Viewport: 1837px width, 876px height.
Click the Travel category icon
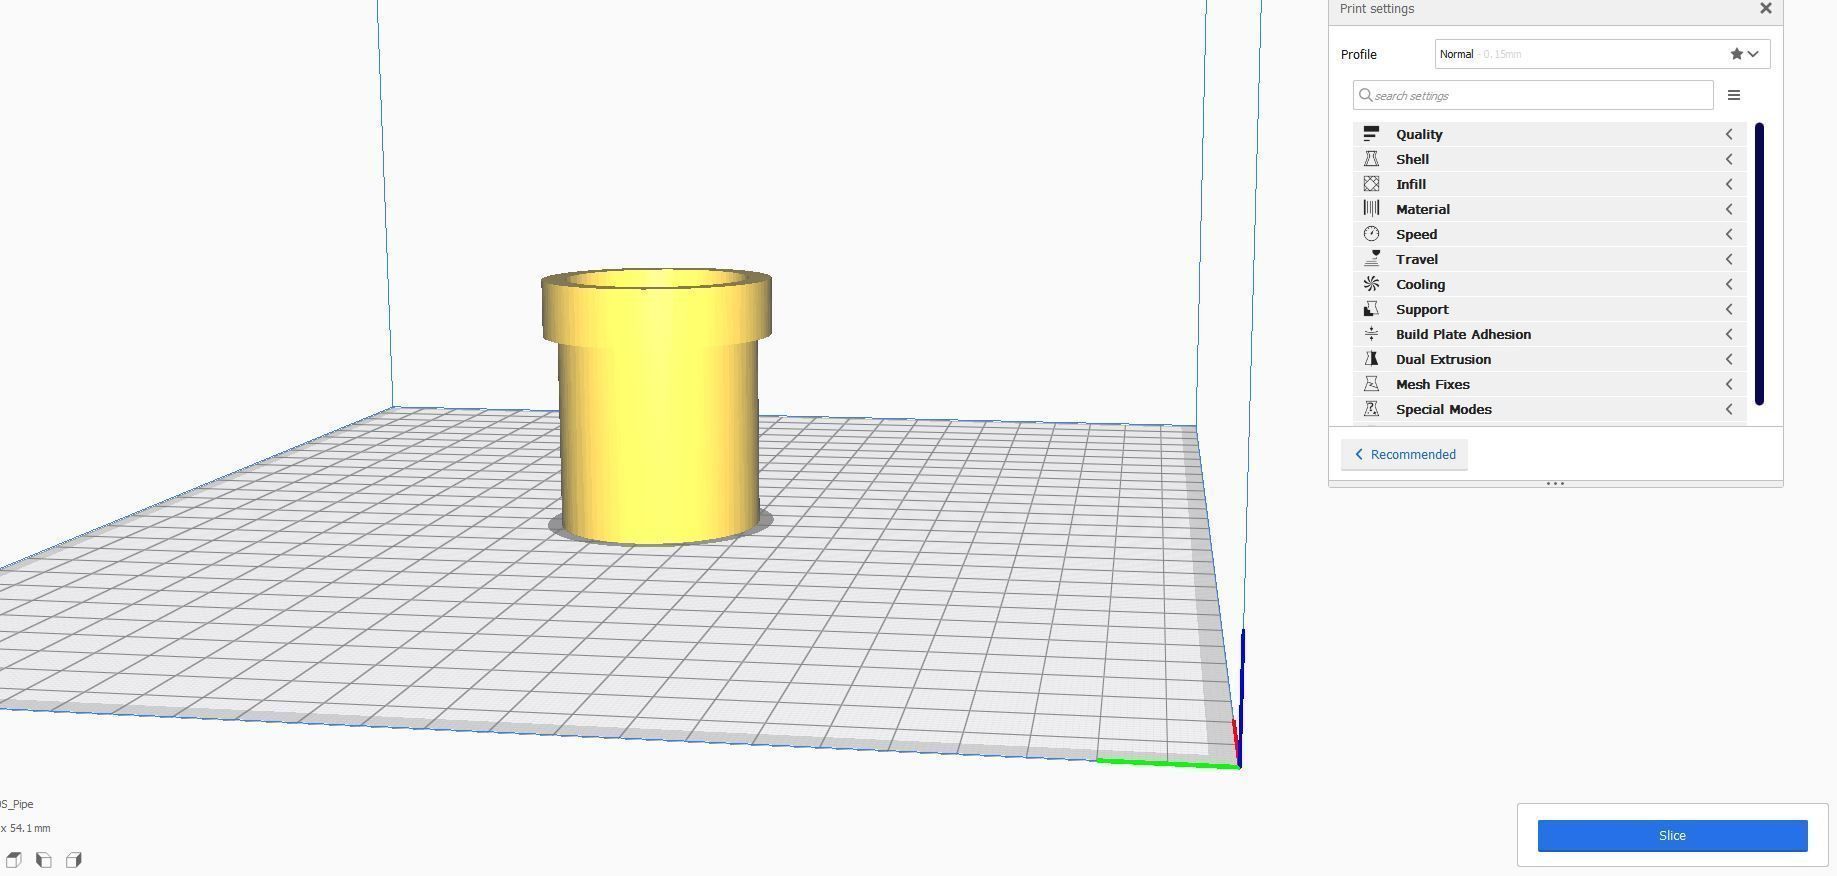click(x=1371, y=259)
